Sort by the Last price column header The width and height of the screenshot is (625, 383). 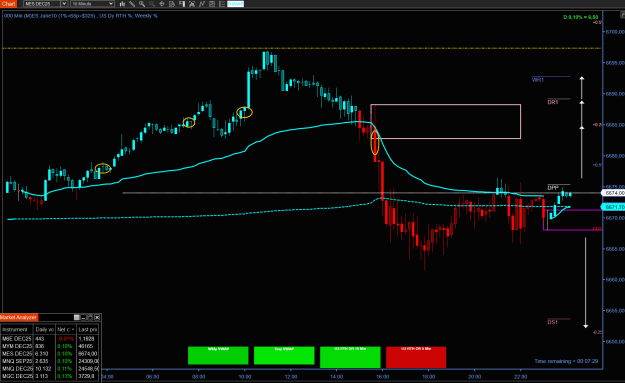click(x=88, y=330)
